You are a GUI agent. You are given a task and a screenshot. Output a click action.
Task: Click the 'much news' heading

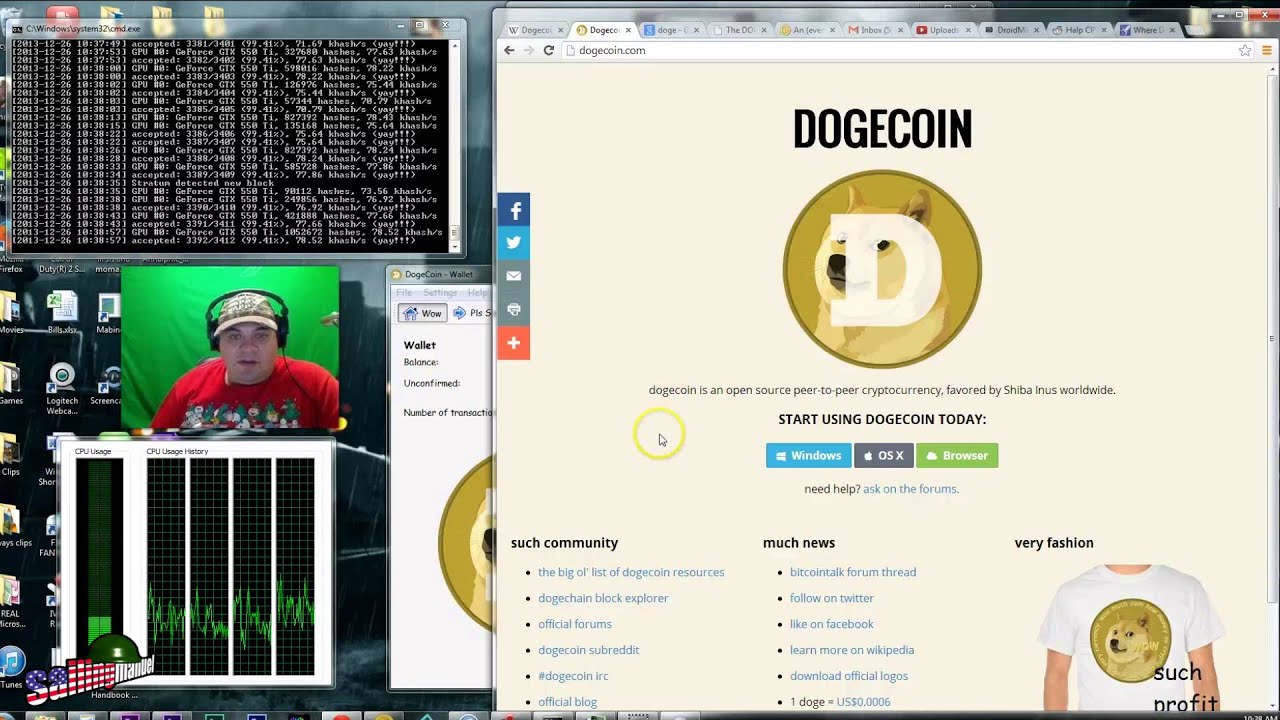[x=799, y=543]
